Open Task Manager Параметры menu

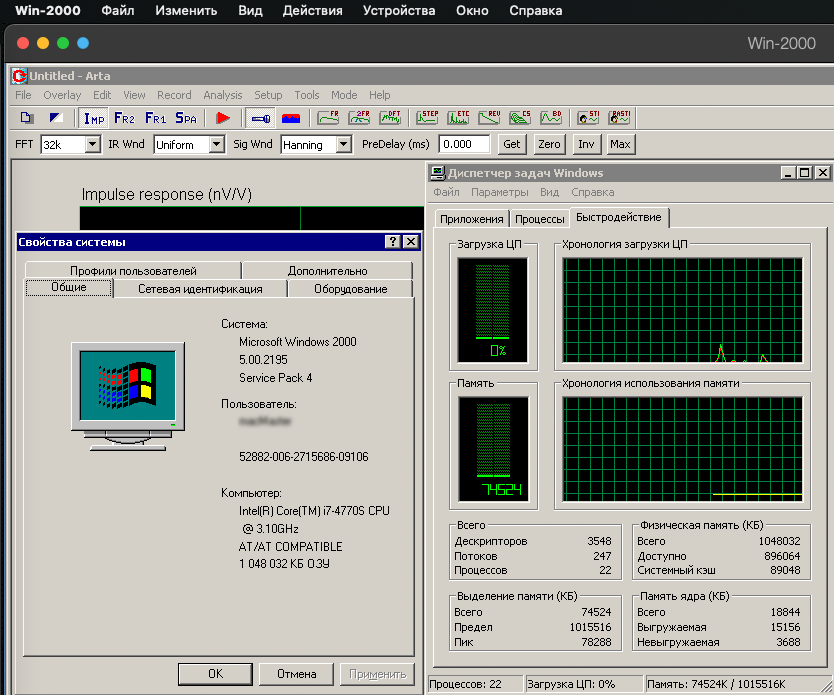[x=499, y=192]
